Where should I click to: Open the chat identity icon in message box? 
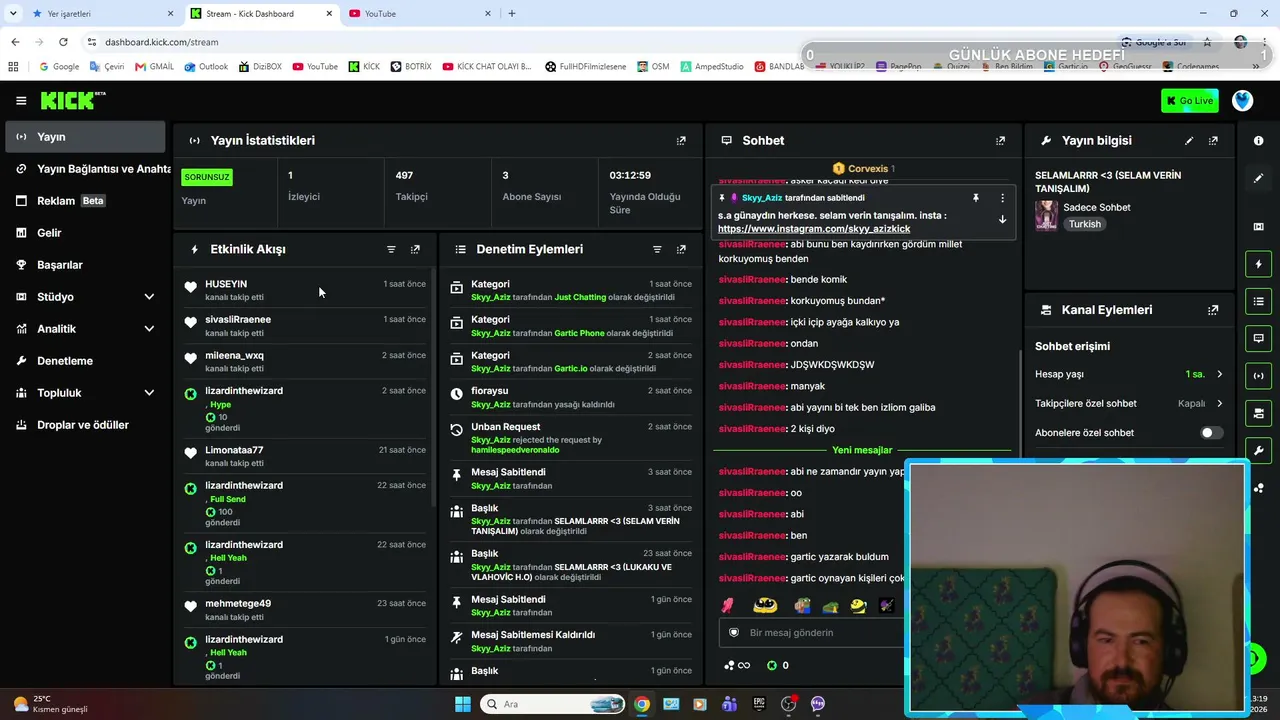[734, 632]
